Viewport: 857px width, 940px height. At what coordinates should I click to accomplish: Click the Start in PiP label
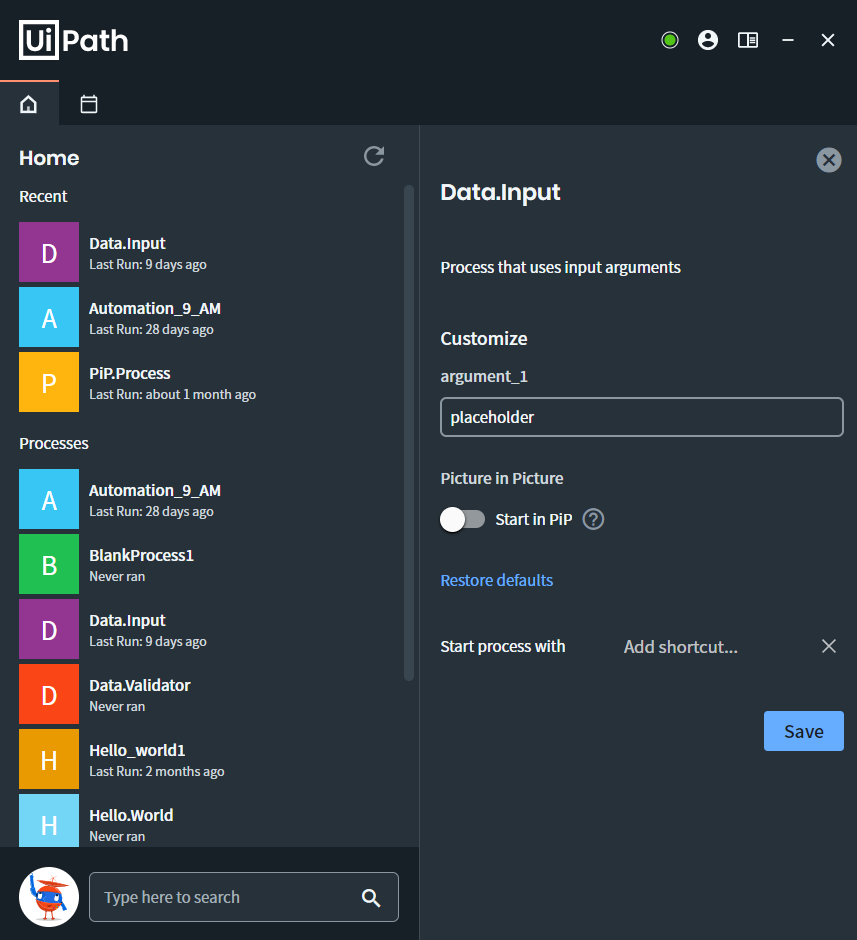point(534,519)
